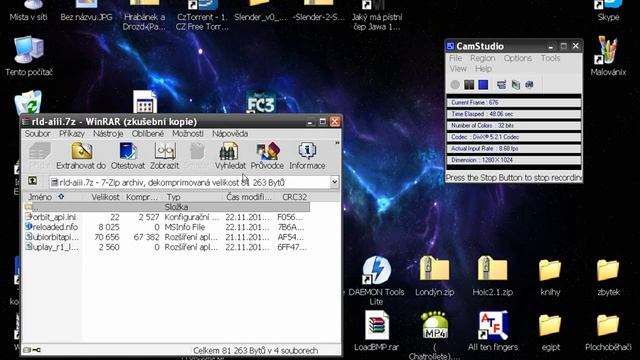The width and height of the screenshot is (640, 360).
Task: Select Bez názvu.JPG desktop file
Action: (x=86, y=10)
